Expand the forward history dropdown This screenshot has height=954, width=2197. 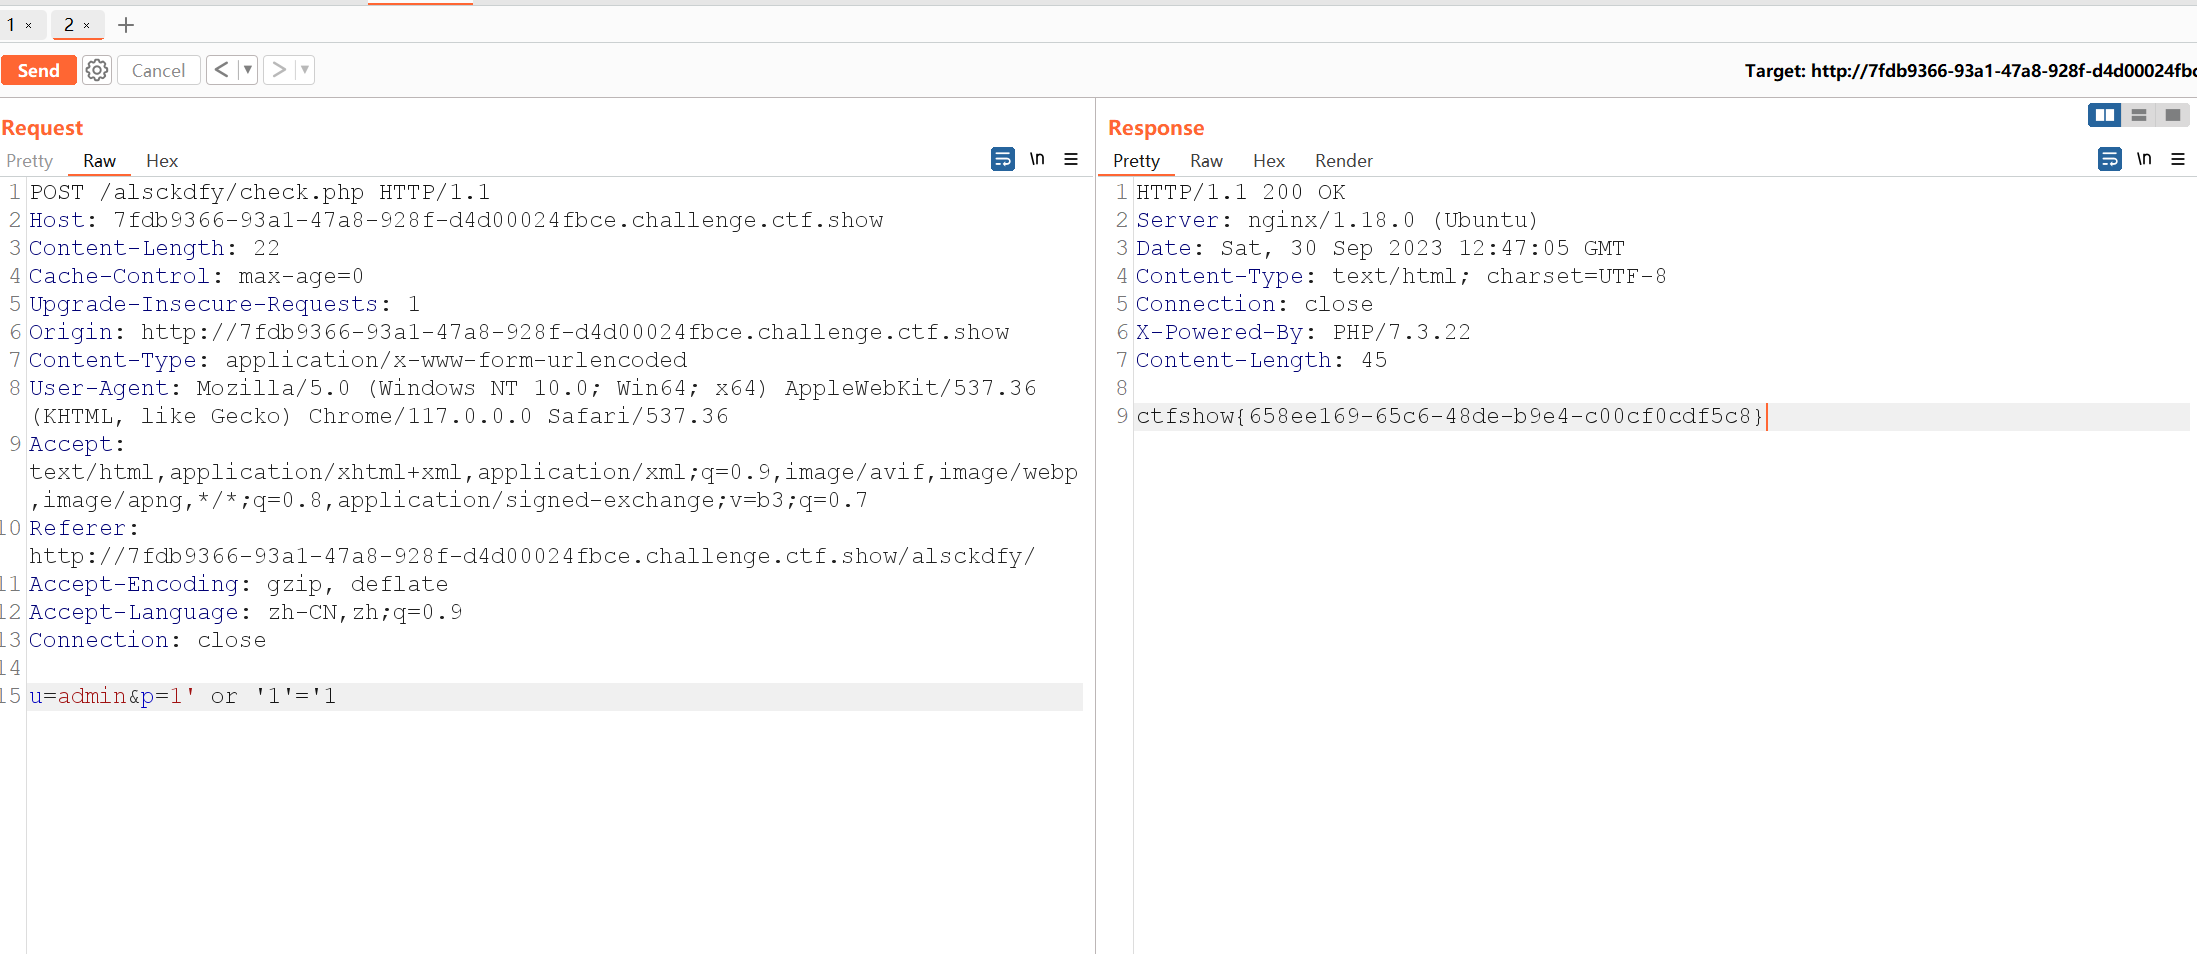point(305,70)
